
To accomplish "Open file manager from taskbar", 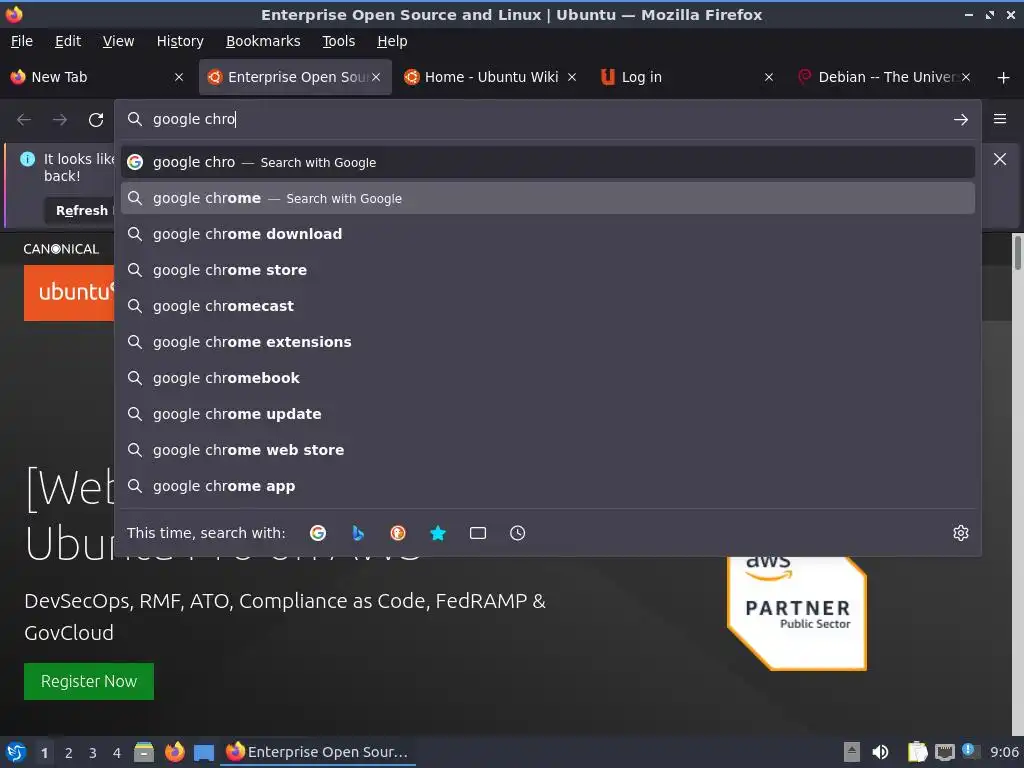I will click(x=144, y=752).
